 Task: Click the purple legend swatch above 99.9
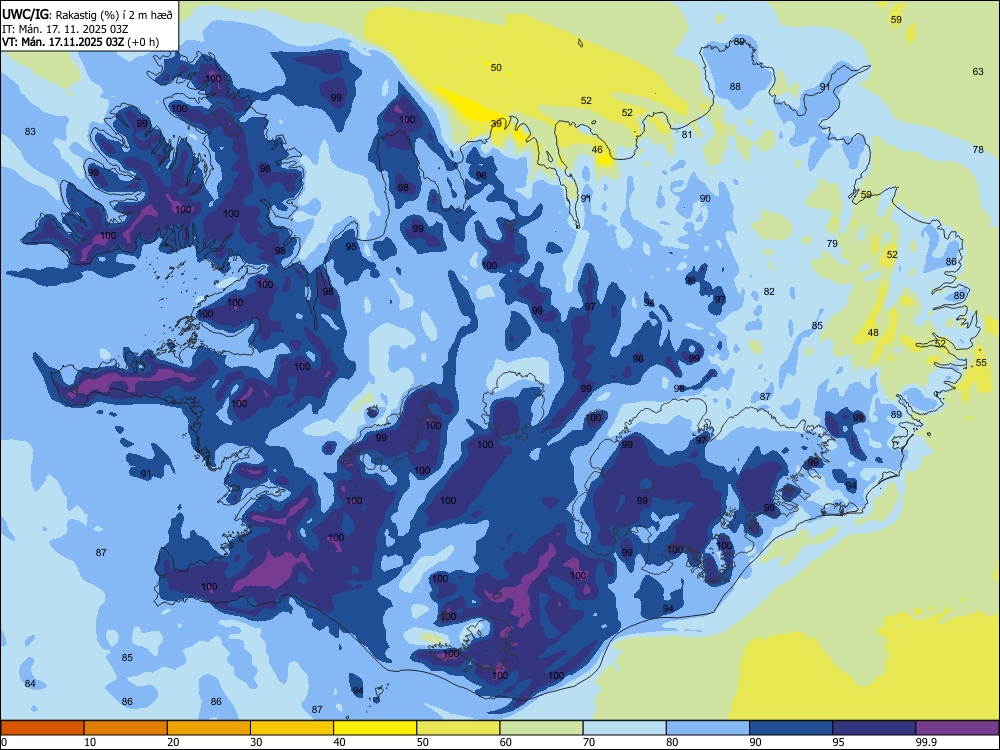957,728
